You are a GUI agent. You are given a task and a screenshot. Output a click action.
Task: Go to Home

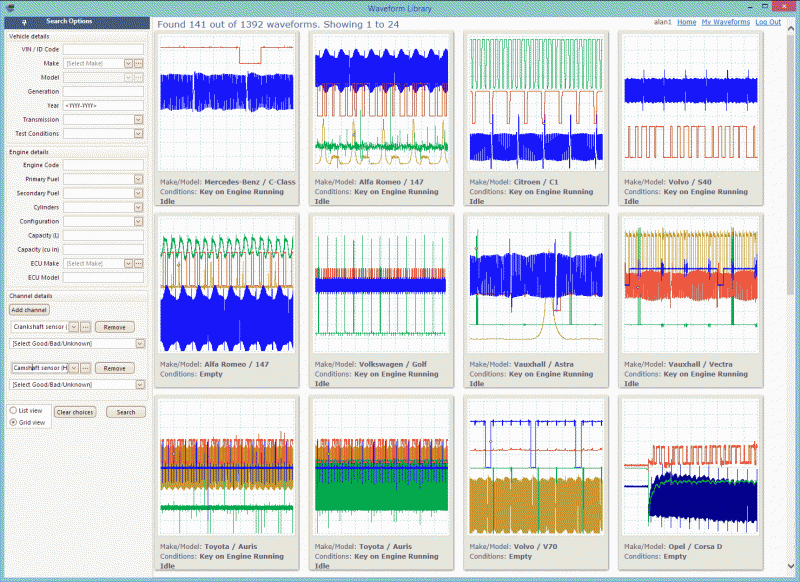coord(687,22)
